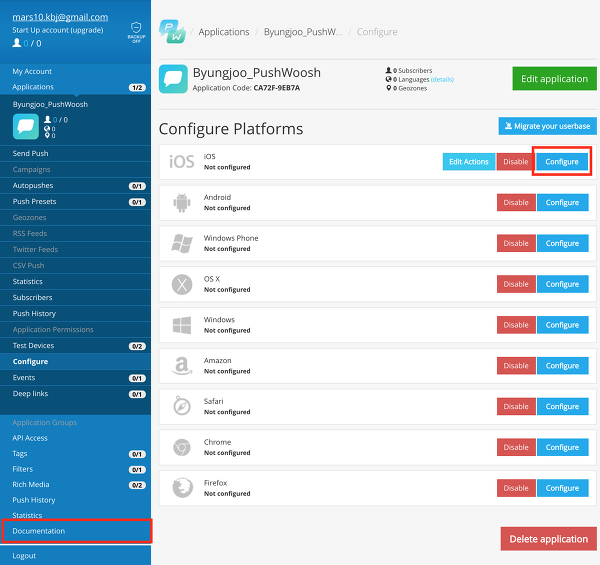Disable the Chrome platform
Image resolution: width=600 pixels, height=565 pixels.
516,448
